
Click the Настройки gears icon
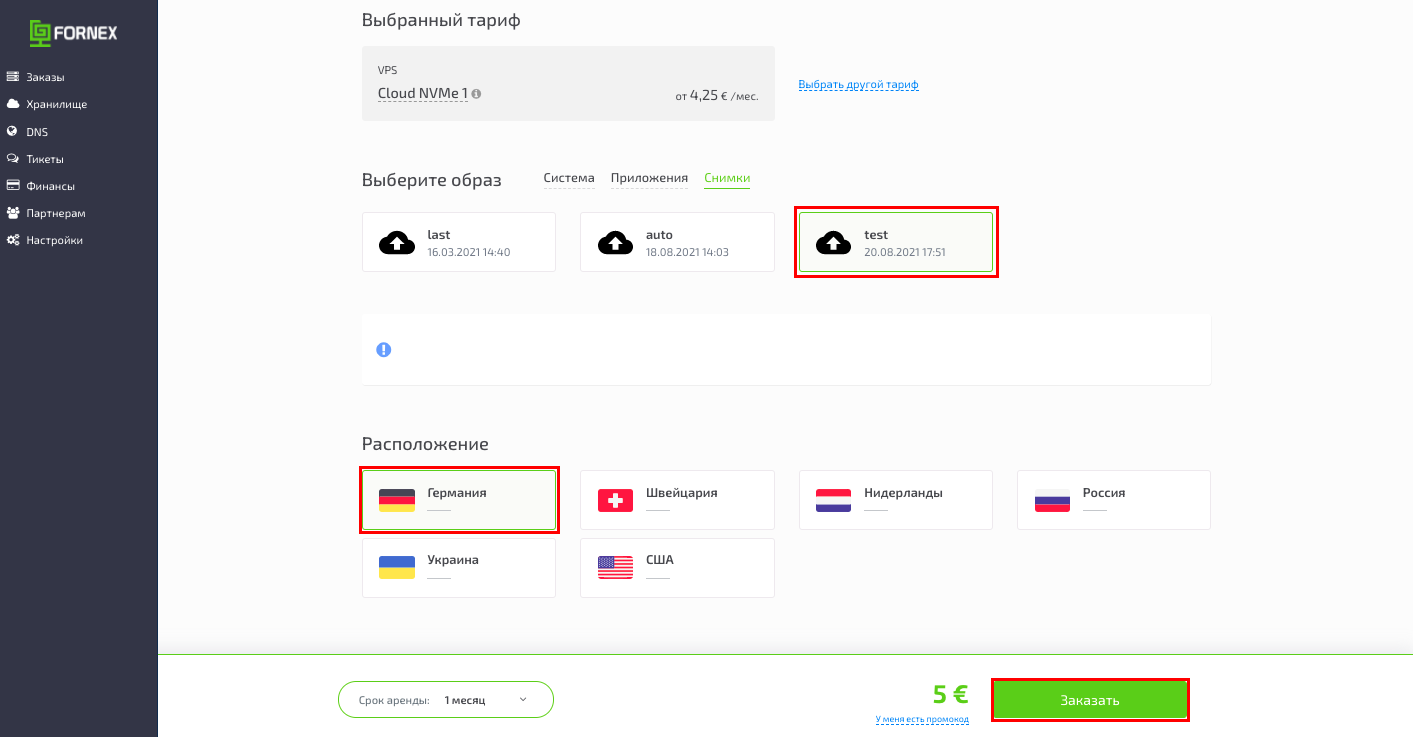(13, 240)
